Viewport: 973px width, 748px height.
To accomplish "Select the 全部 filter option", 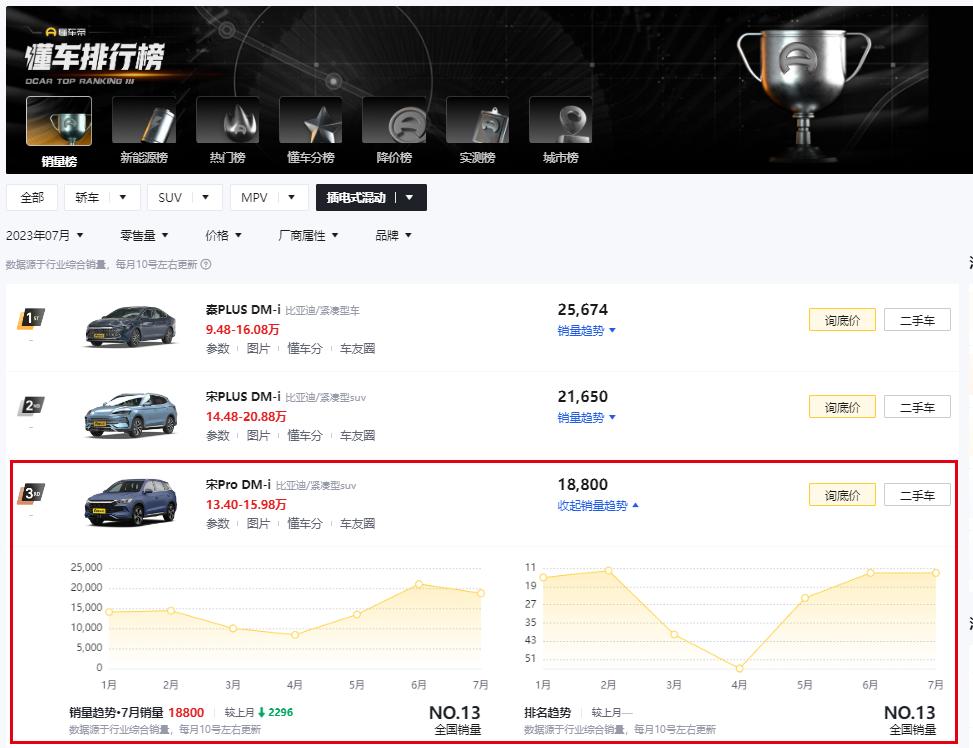I will pyautogui.click(x=31, y=197).
